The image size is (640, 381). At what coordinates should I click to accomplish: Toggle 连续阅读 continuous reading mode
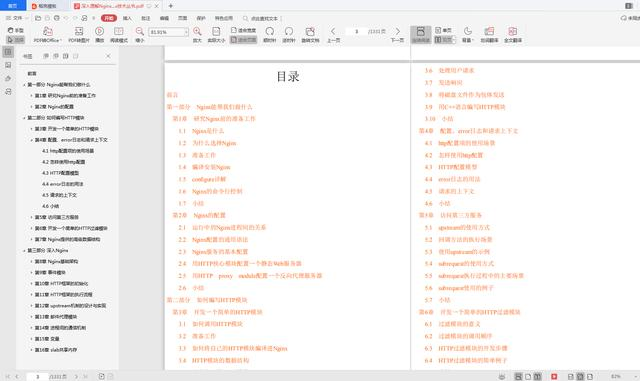[x=420, y=35]
